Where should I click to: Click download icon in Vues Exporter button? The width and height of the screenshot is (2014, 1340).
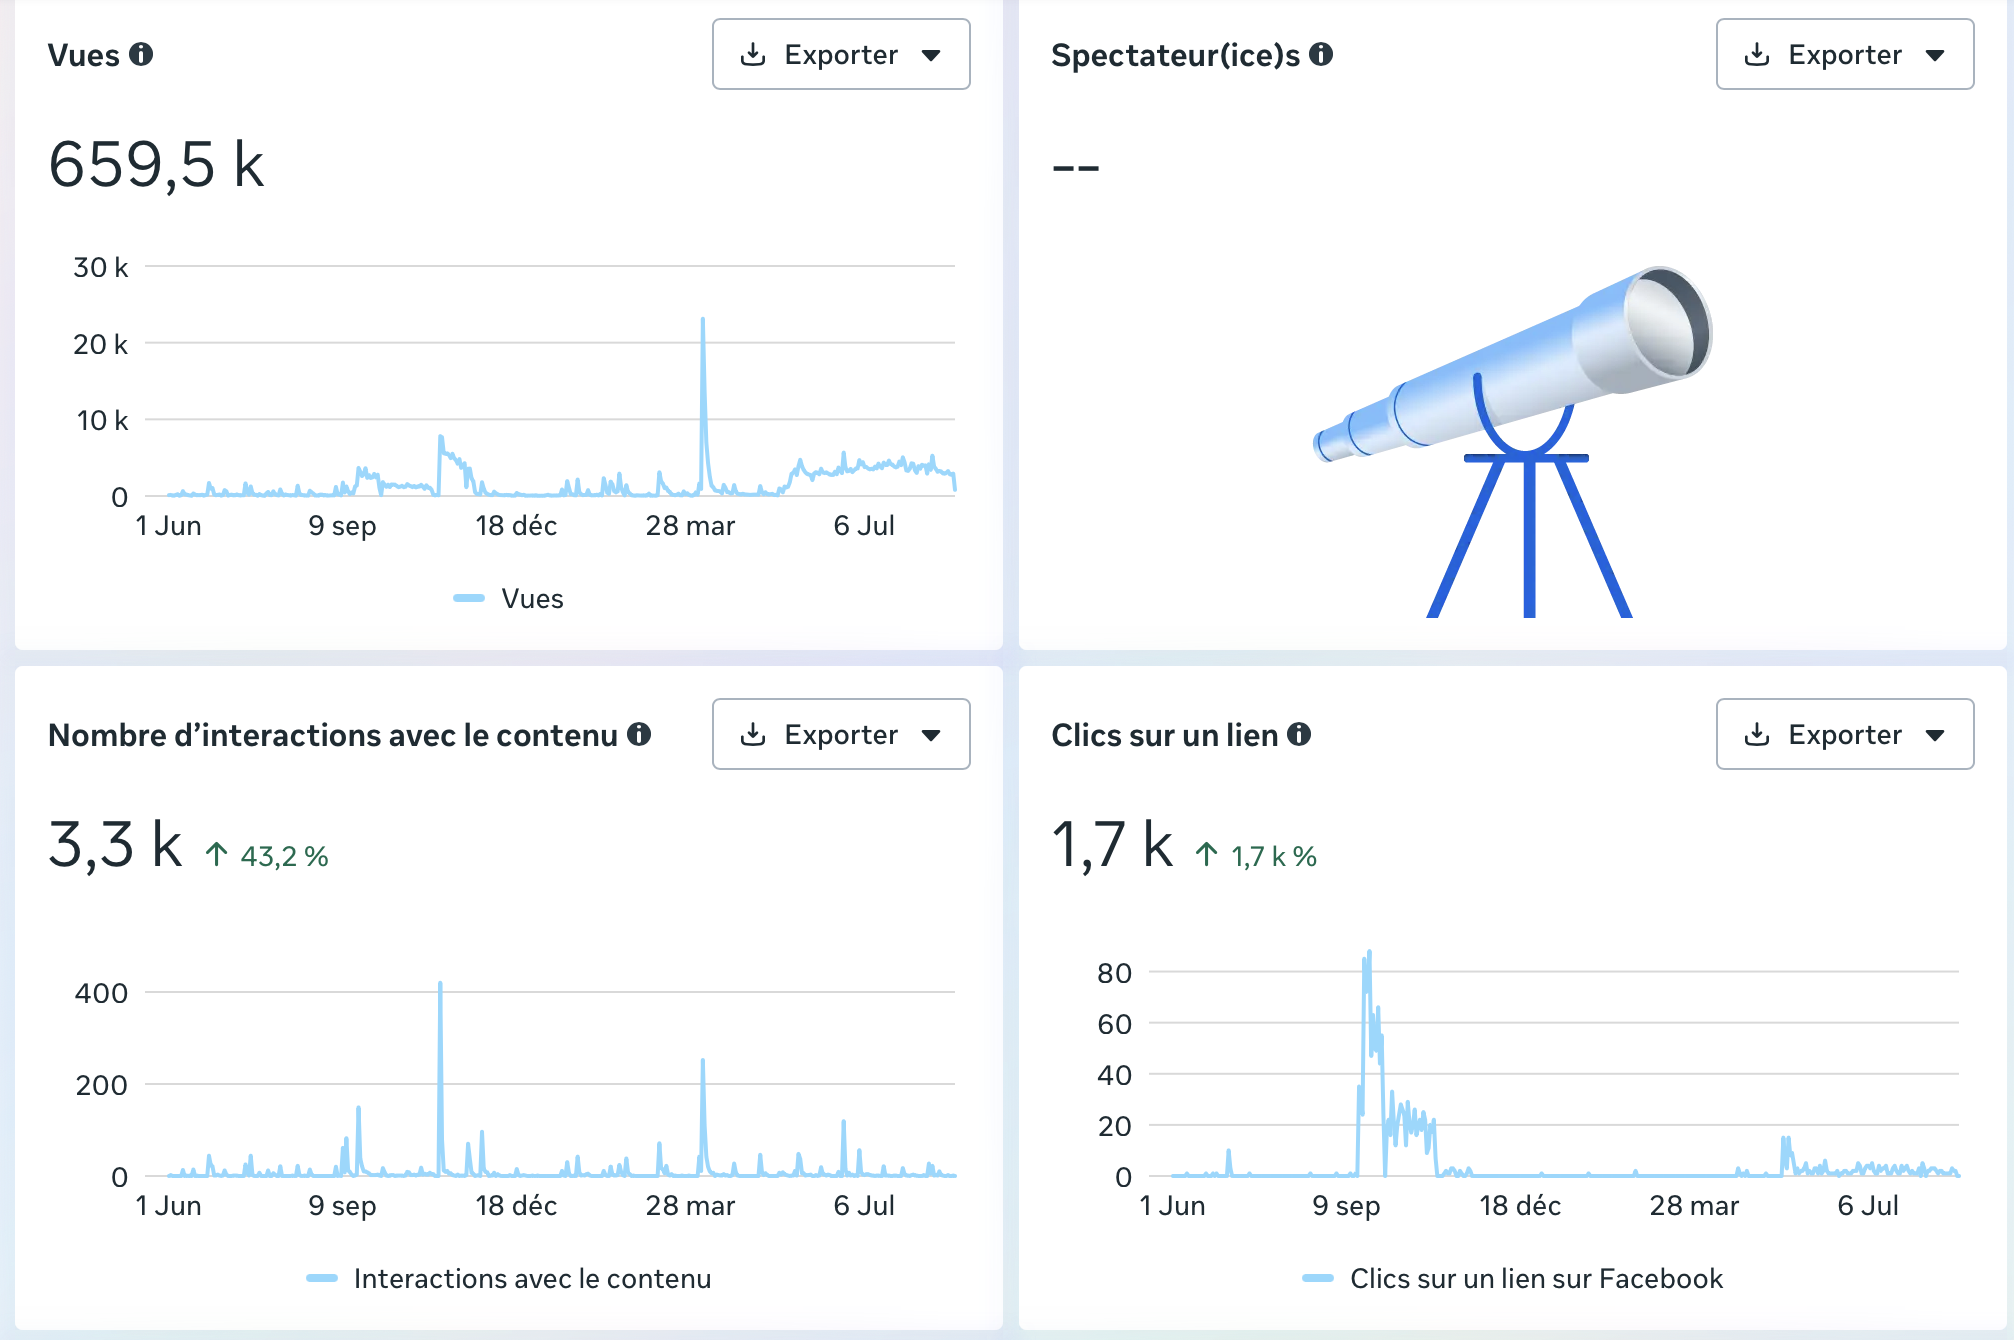tap(753, 54)
